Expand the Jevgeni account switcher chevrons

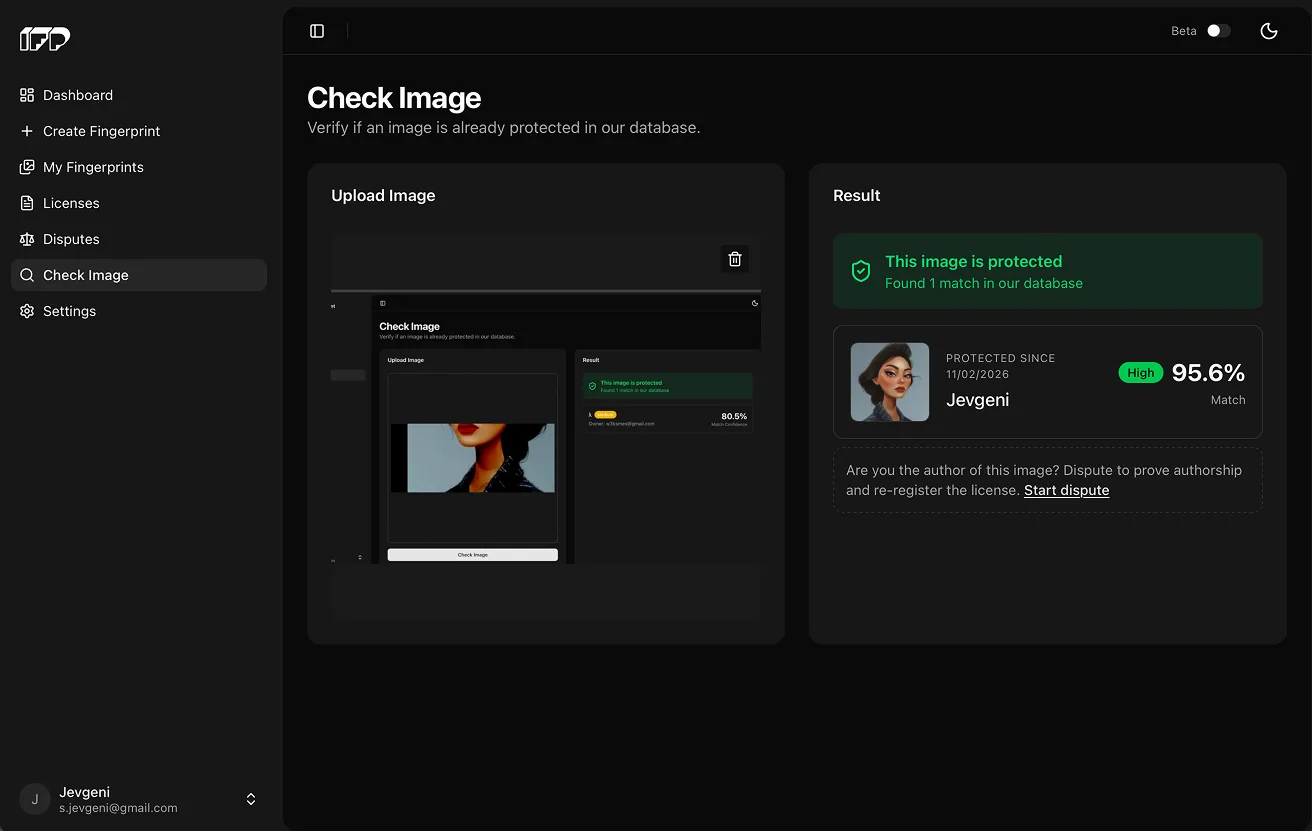(251, 799)
